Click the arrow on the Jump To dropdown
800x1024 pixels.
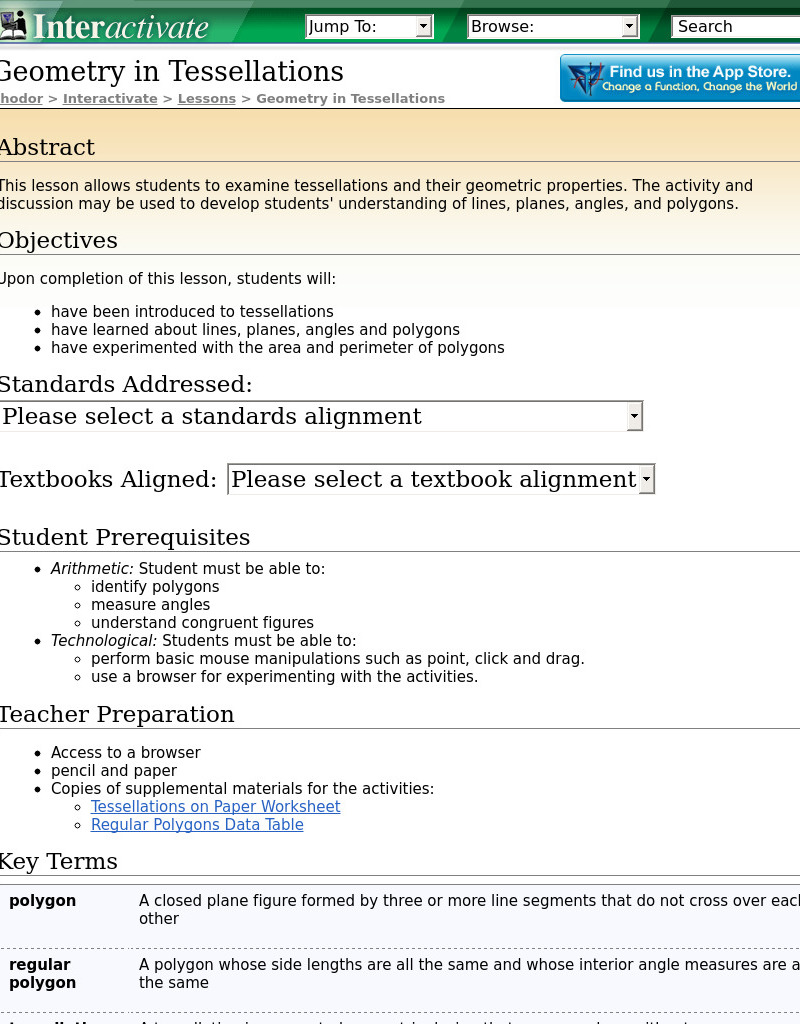pyautogui.click(x=423, y=26)
